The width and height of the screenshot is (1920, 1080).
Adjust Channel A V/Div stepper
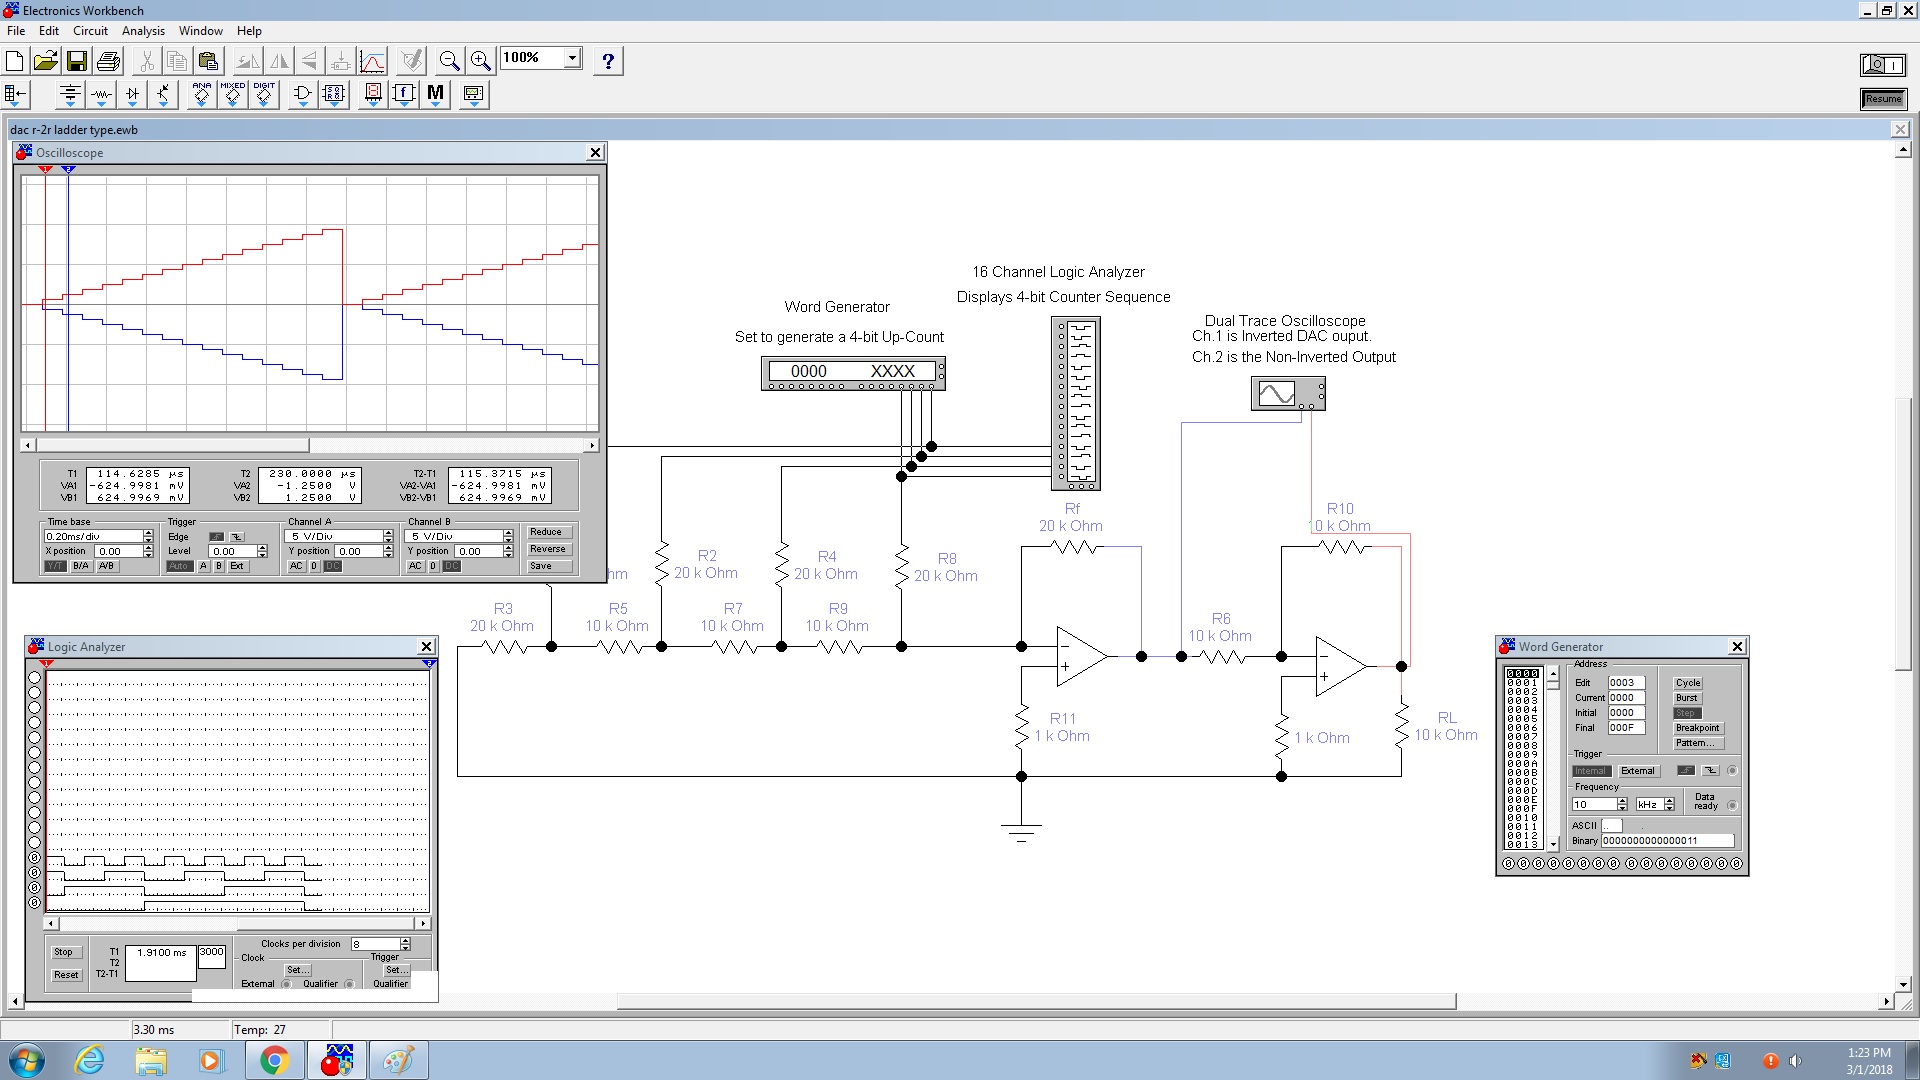388,537
